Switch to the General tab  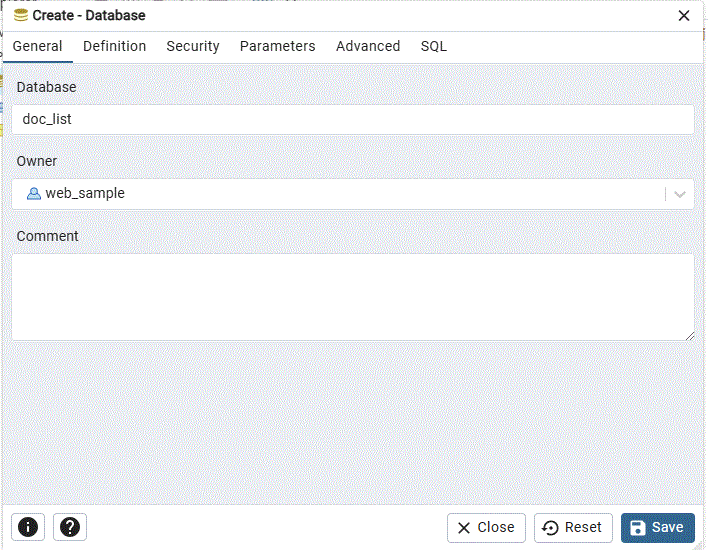[x=37, y=46]
